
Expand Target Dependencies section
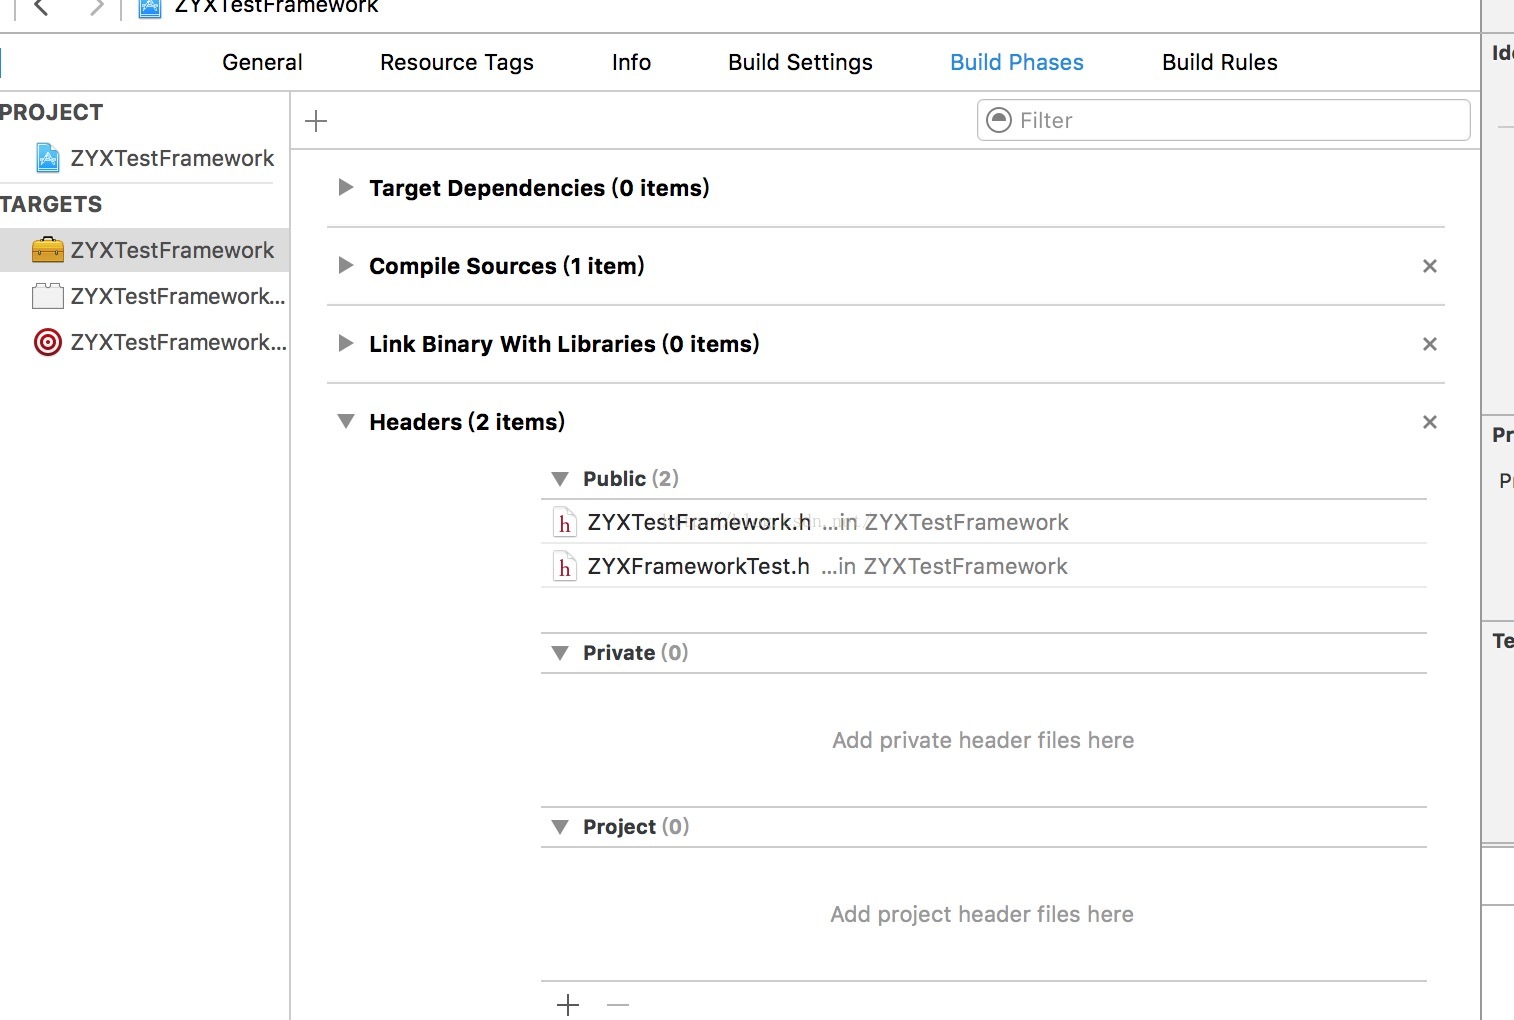(346, 187)
